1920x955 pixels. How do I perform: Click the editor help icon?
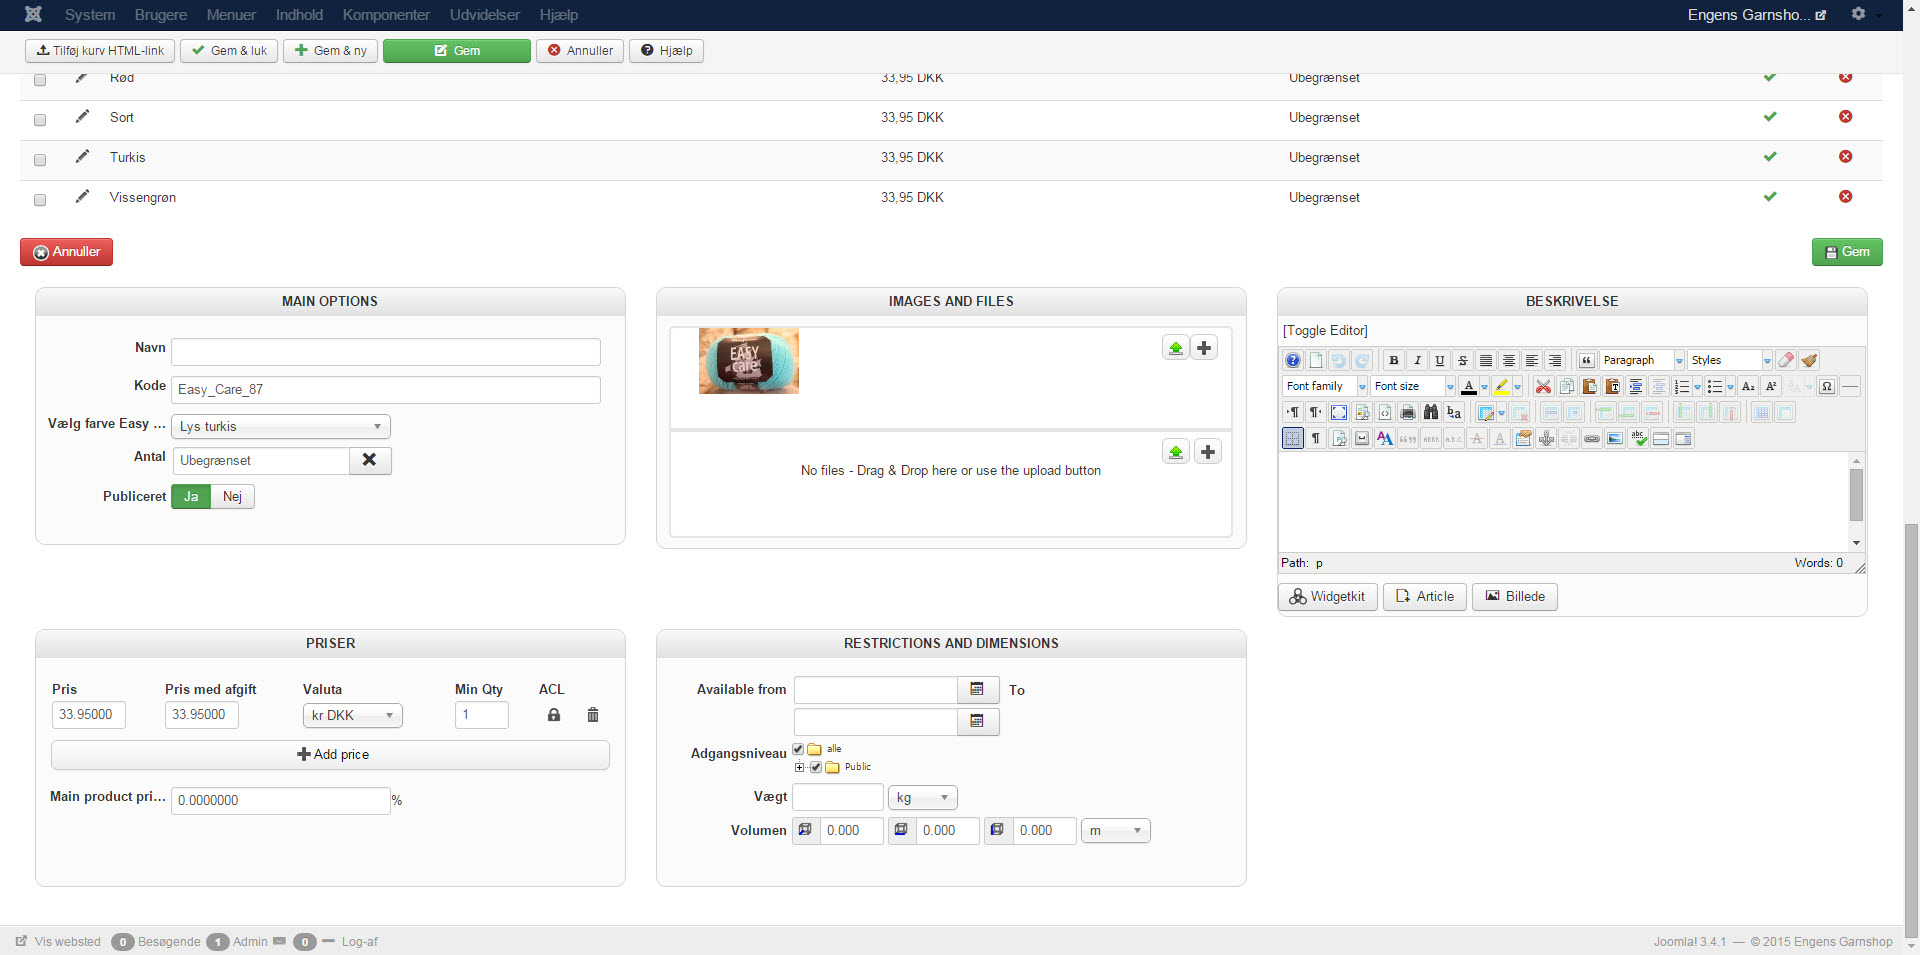(x=1293, y=360)
